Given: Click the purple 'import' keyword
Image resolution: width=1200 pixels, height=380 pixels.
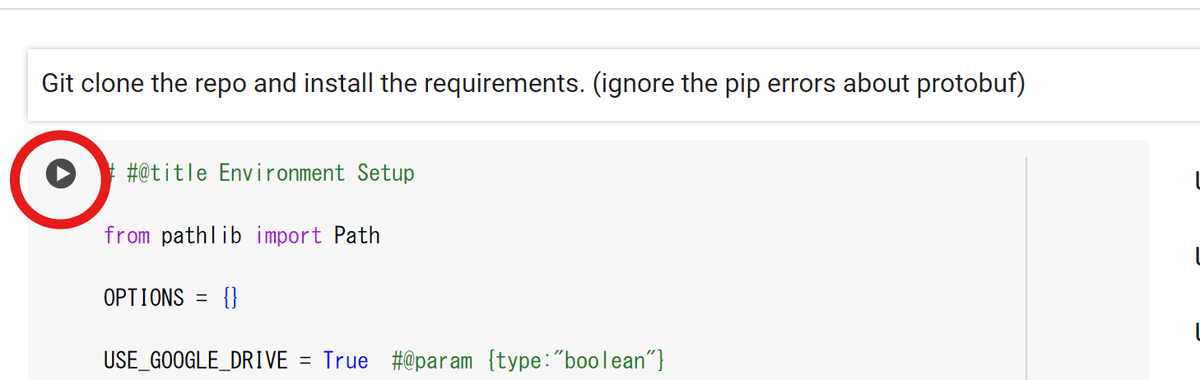Looking at the screenshot, I should pos(289,236).
